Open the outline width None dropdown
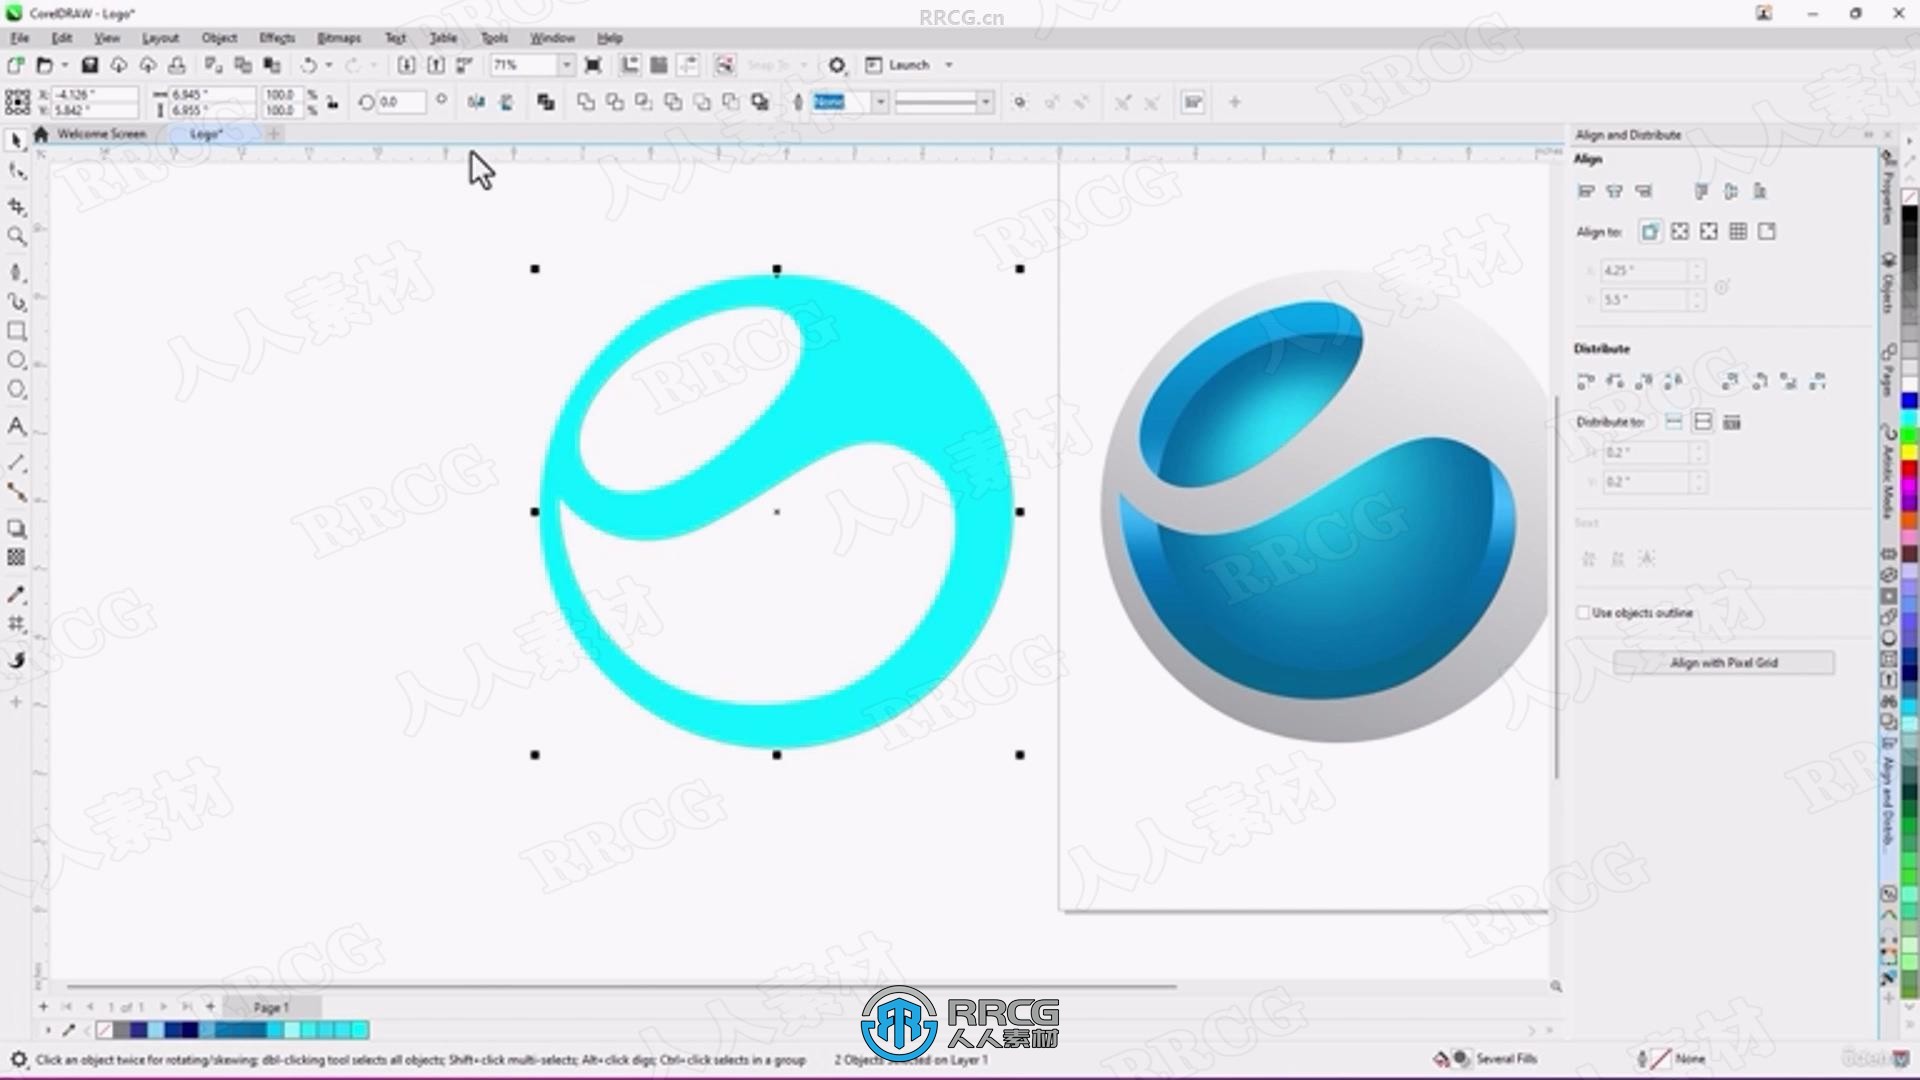 (880, 102)
